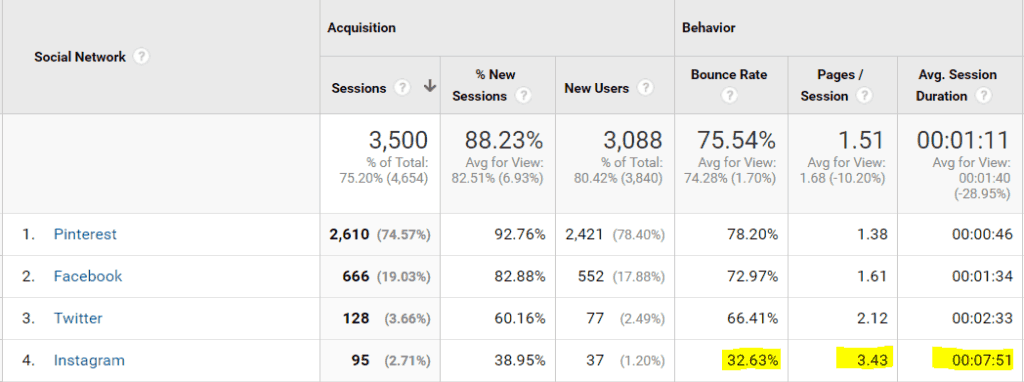Select the Twitter row link

pos(78,319)
